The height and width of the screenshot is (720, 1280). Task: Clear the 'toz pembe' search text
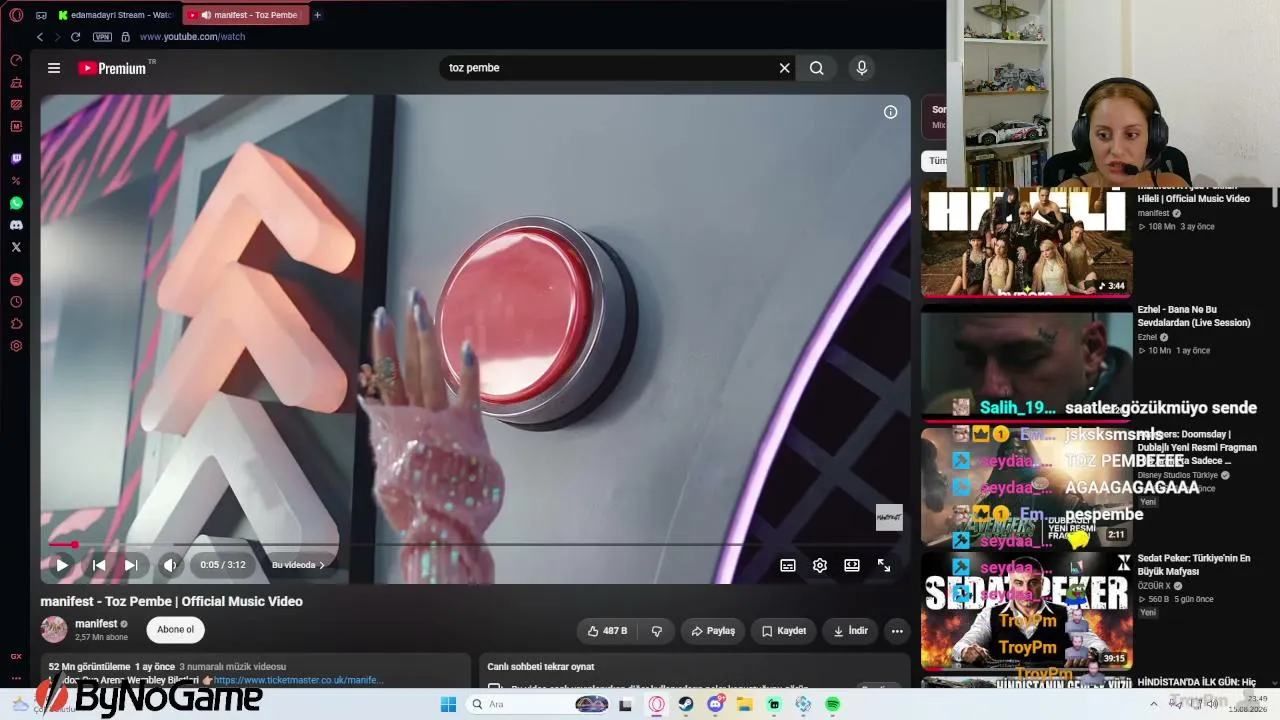point(785,68)
